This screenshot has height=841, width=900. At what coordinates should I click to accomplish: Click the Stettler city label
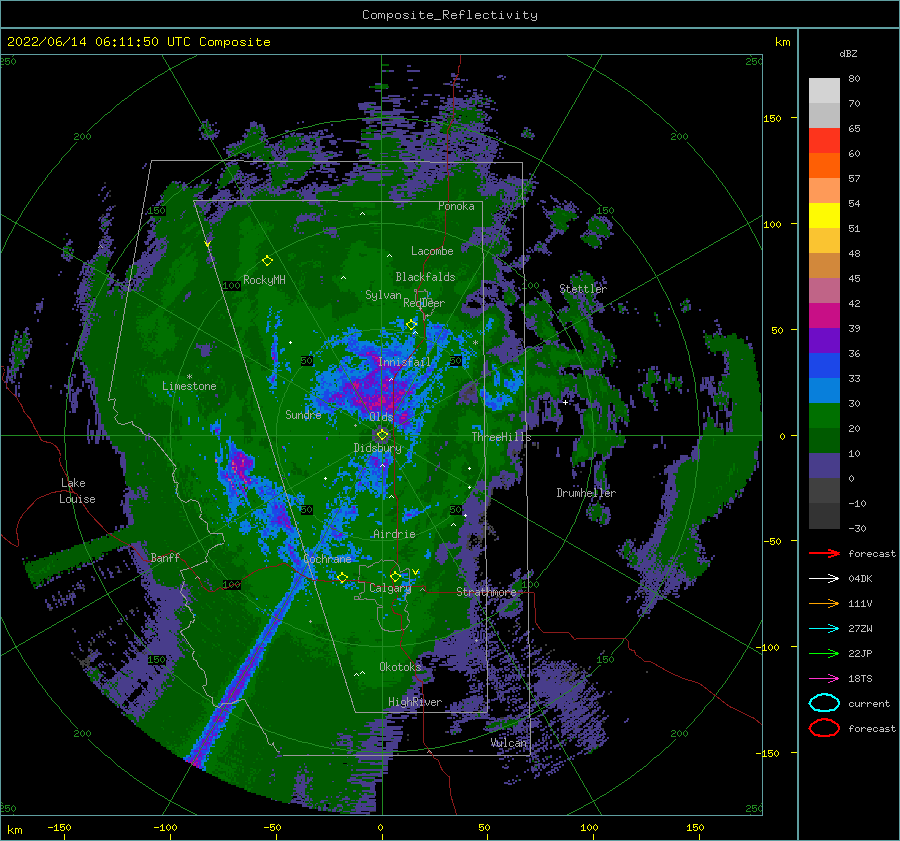click(x=583, y=289)
